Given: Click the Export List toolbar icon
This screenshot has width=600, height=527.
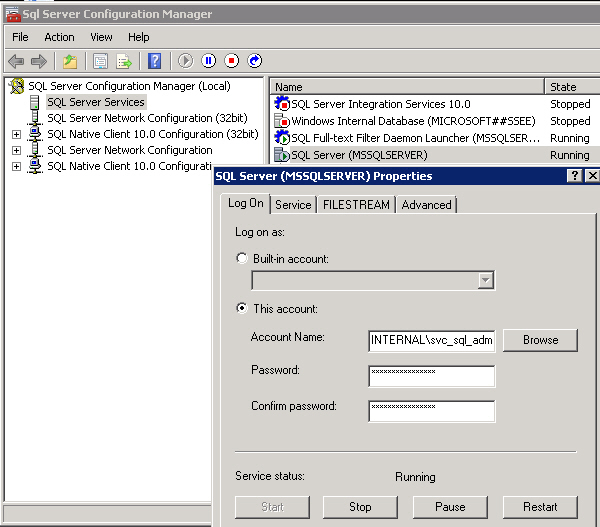Looking at the screenshot, I should tap(124, 61).
